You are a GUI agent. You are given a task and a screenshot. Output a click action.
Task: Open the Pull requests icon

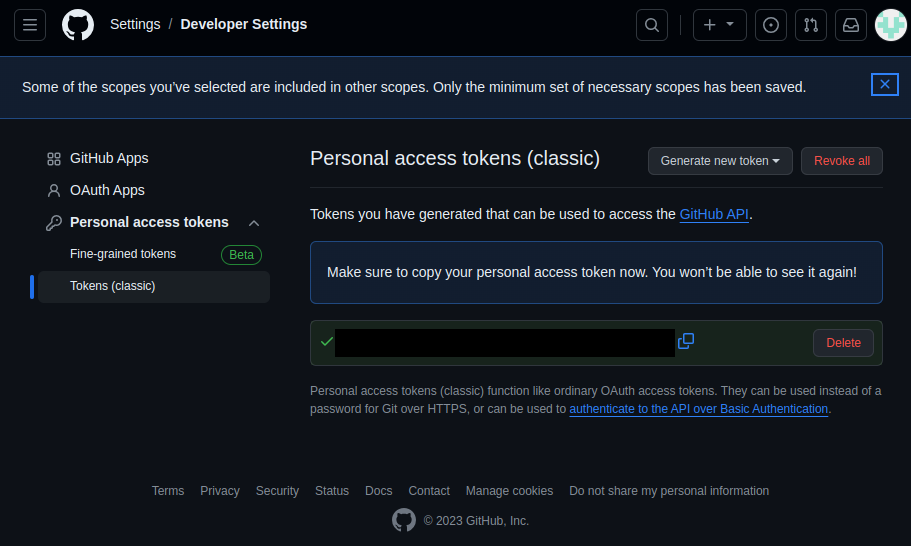click(x=811, y=25)
